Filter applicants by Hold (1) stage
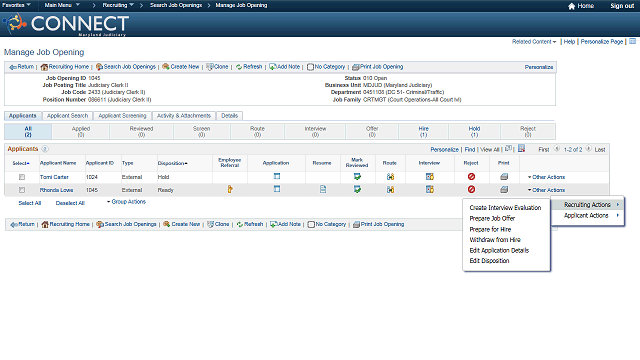 (x=474, y=131)
